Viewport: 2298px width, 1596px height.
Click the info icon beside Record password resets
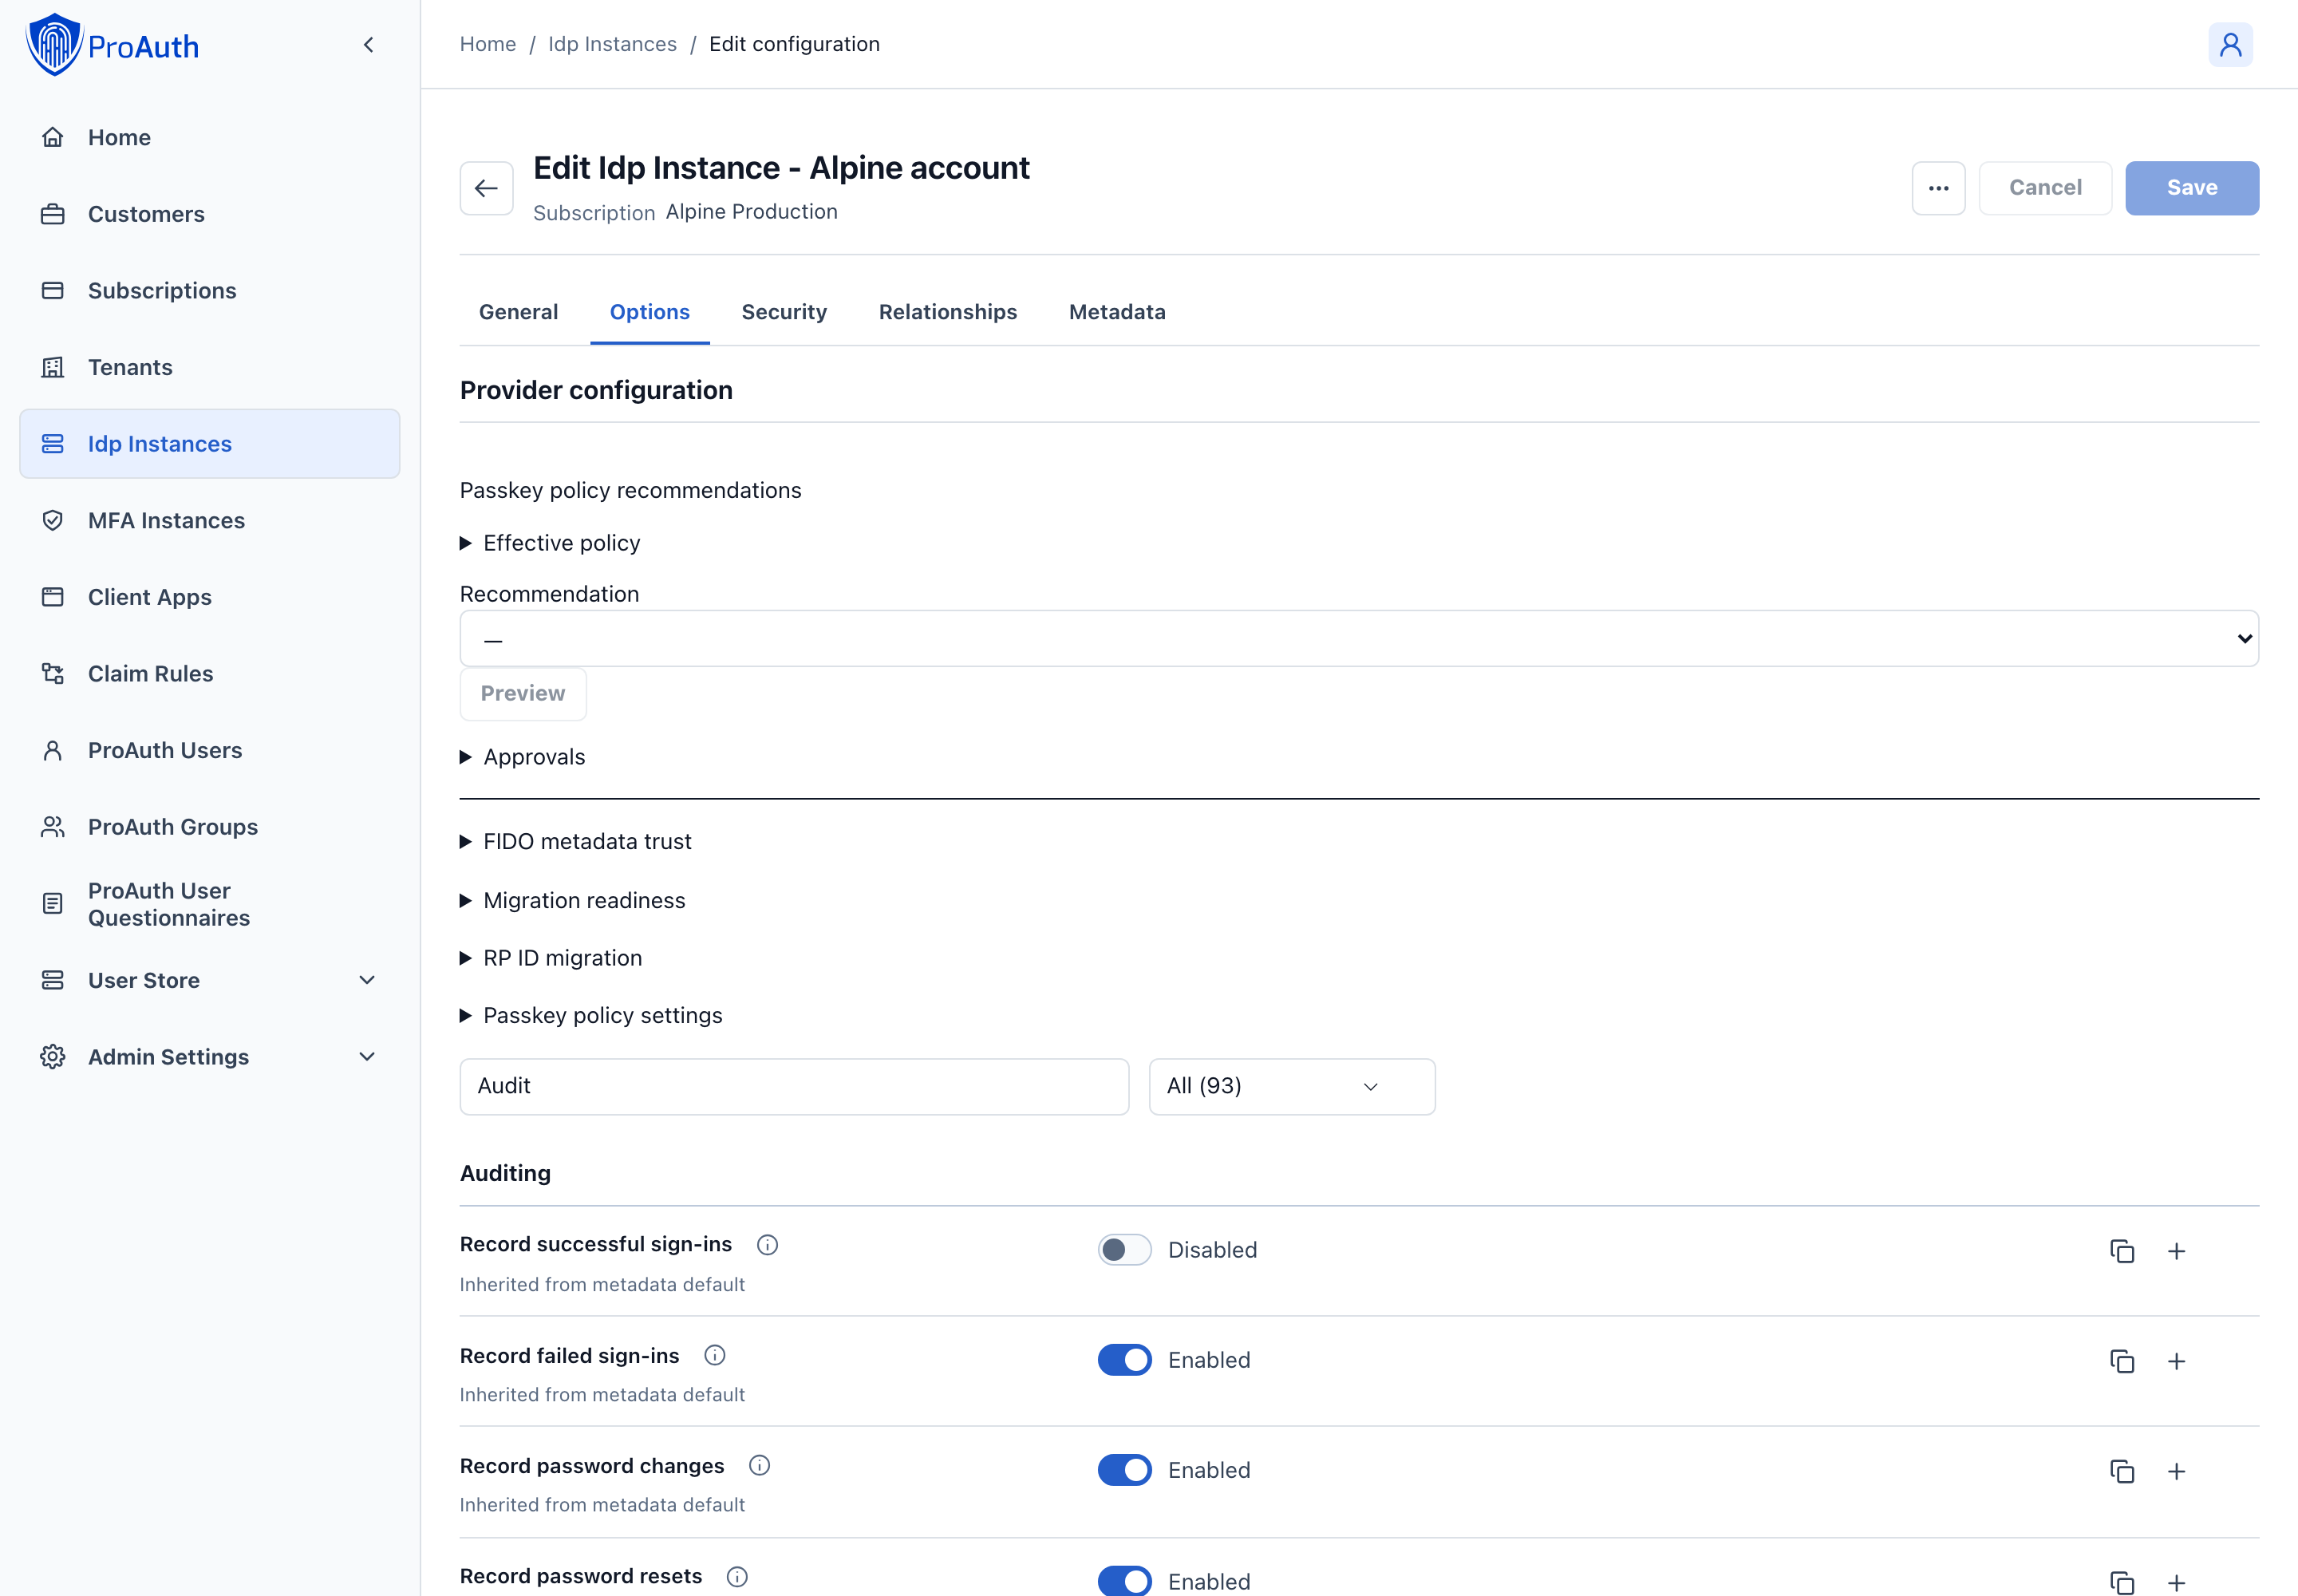point(737,1576)
